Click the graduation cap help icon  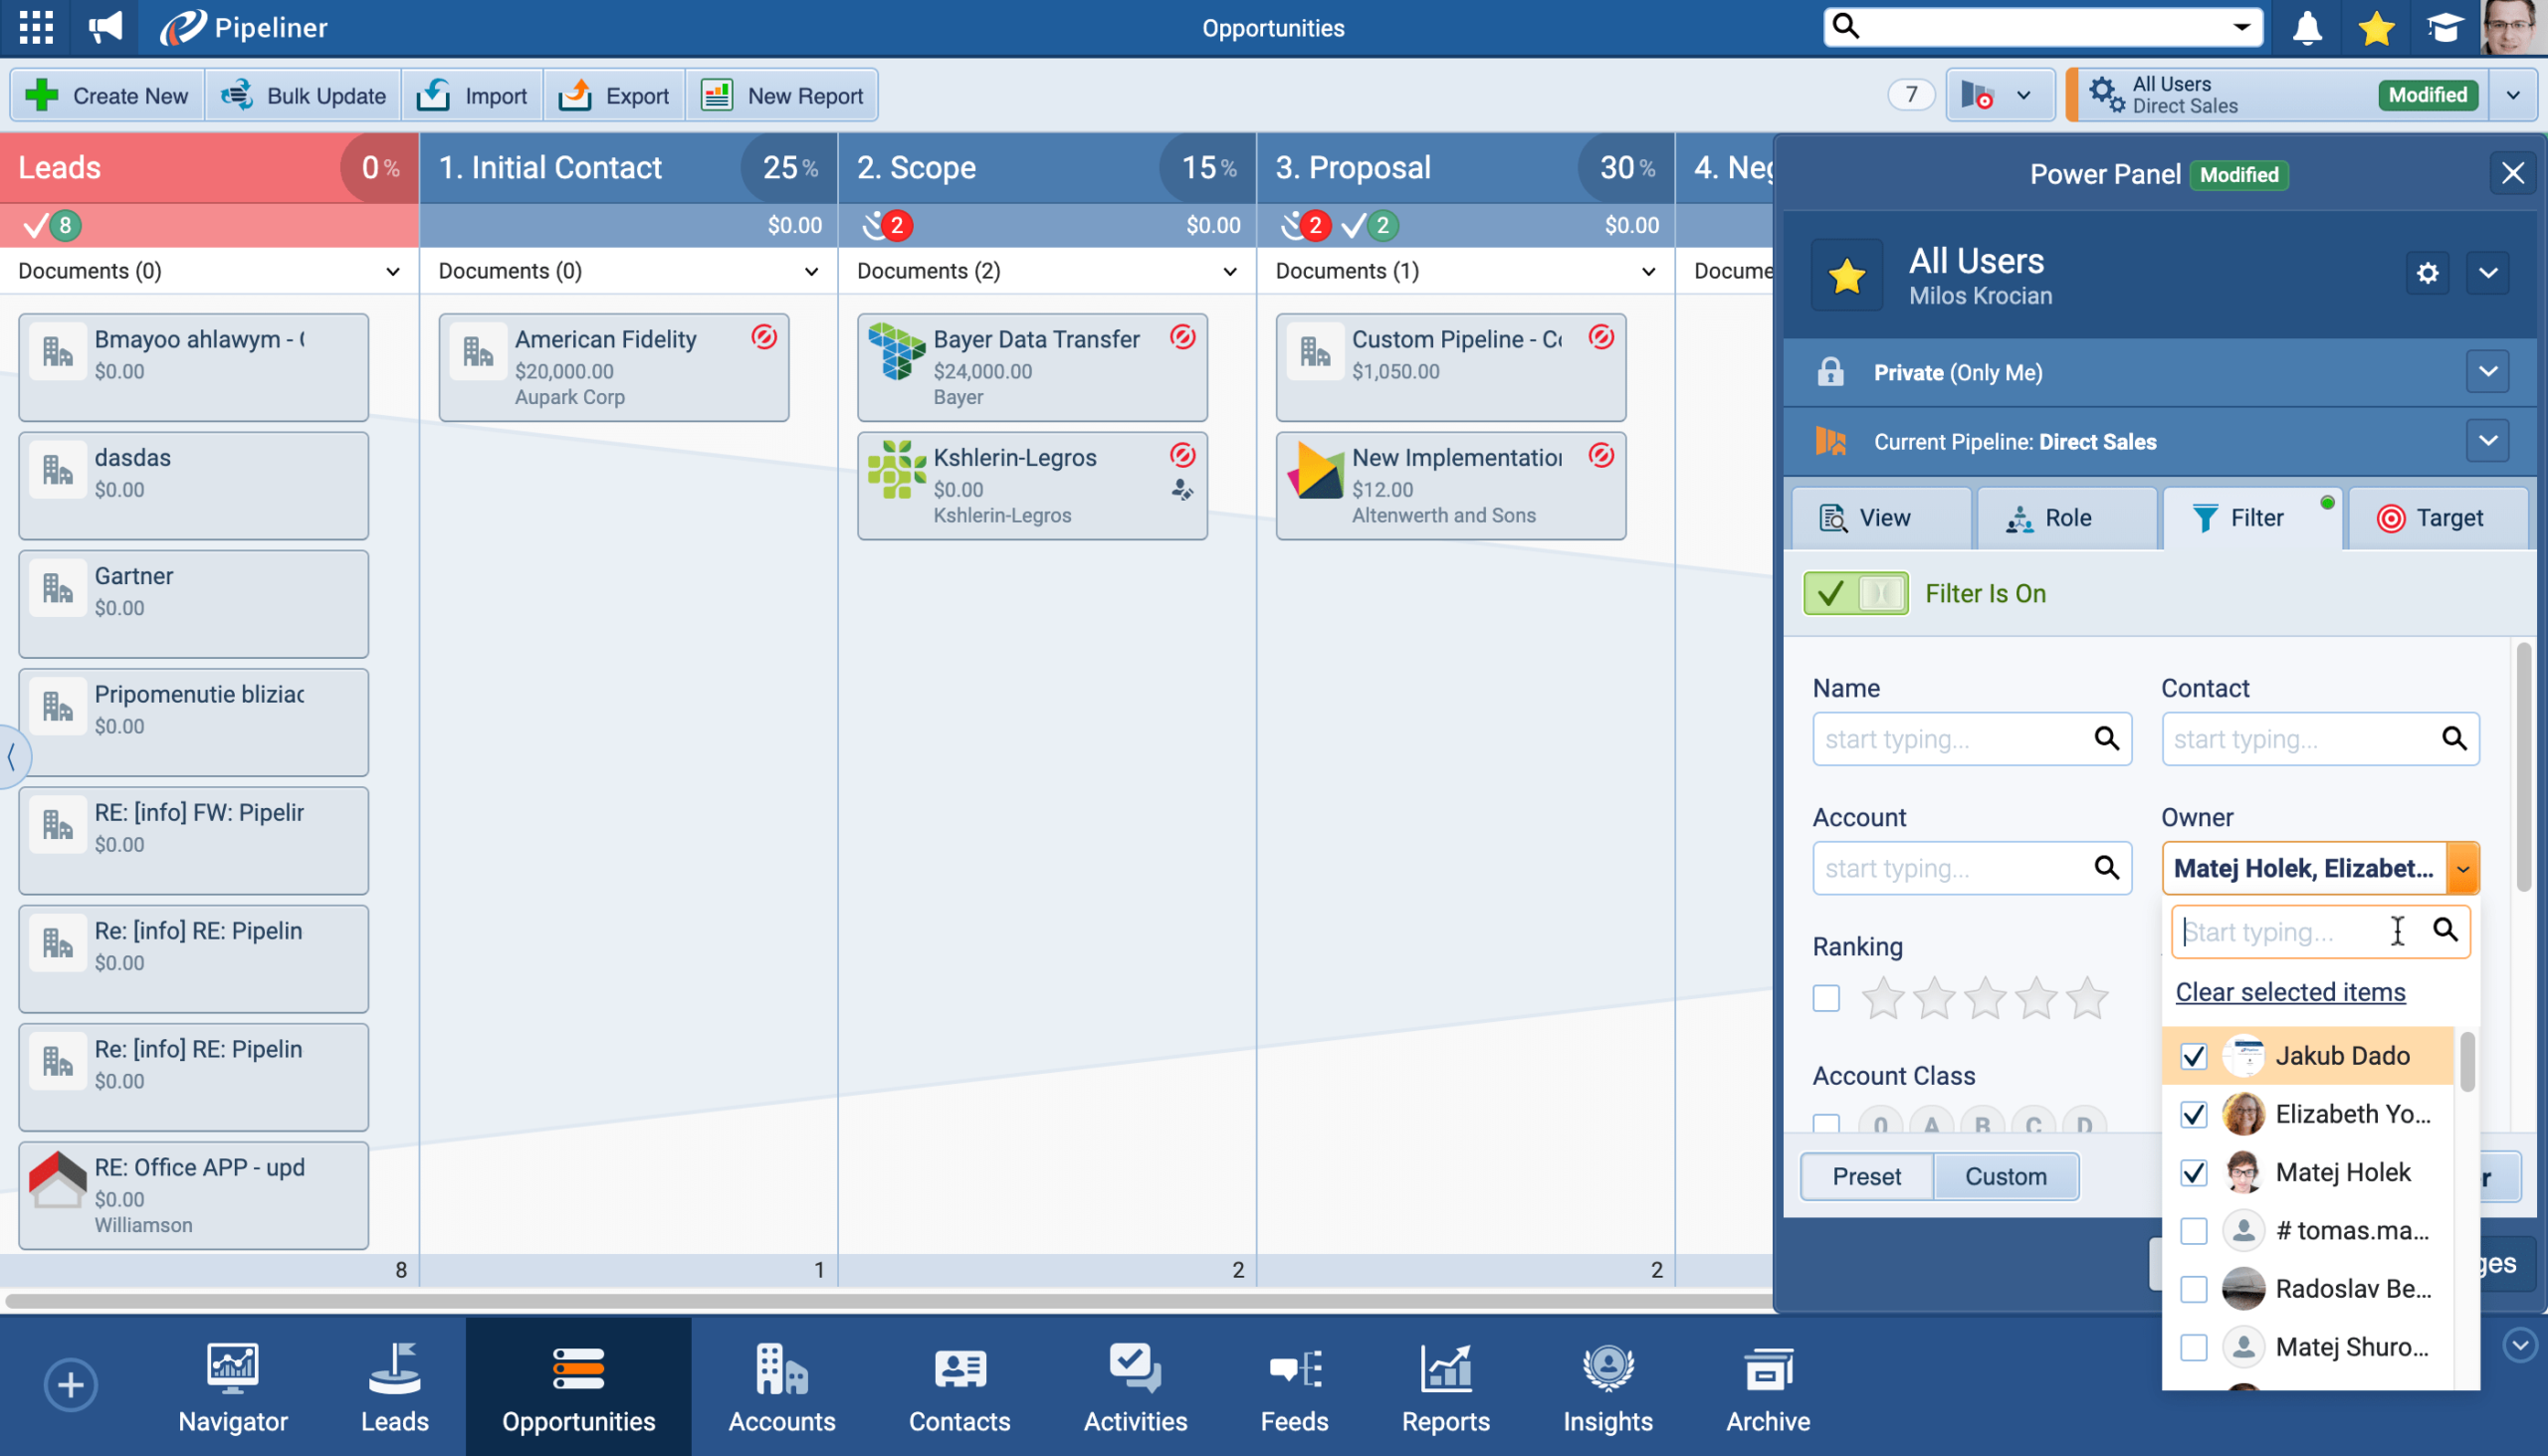tap(2444, 28)
